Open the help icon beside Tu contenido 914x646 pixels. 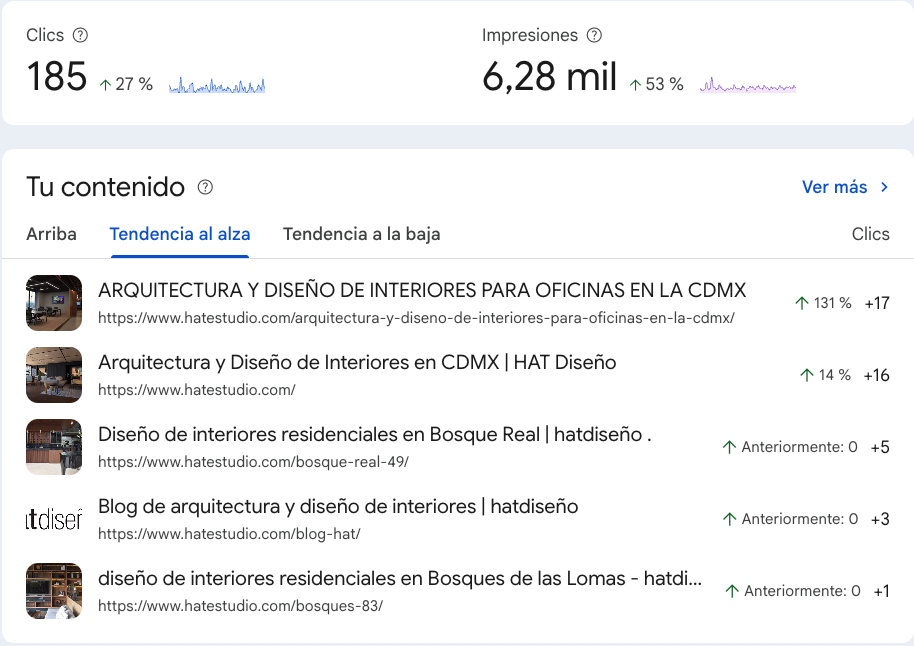[205, 187]
